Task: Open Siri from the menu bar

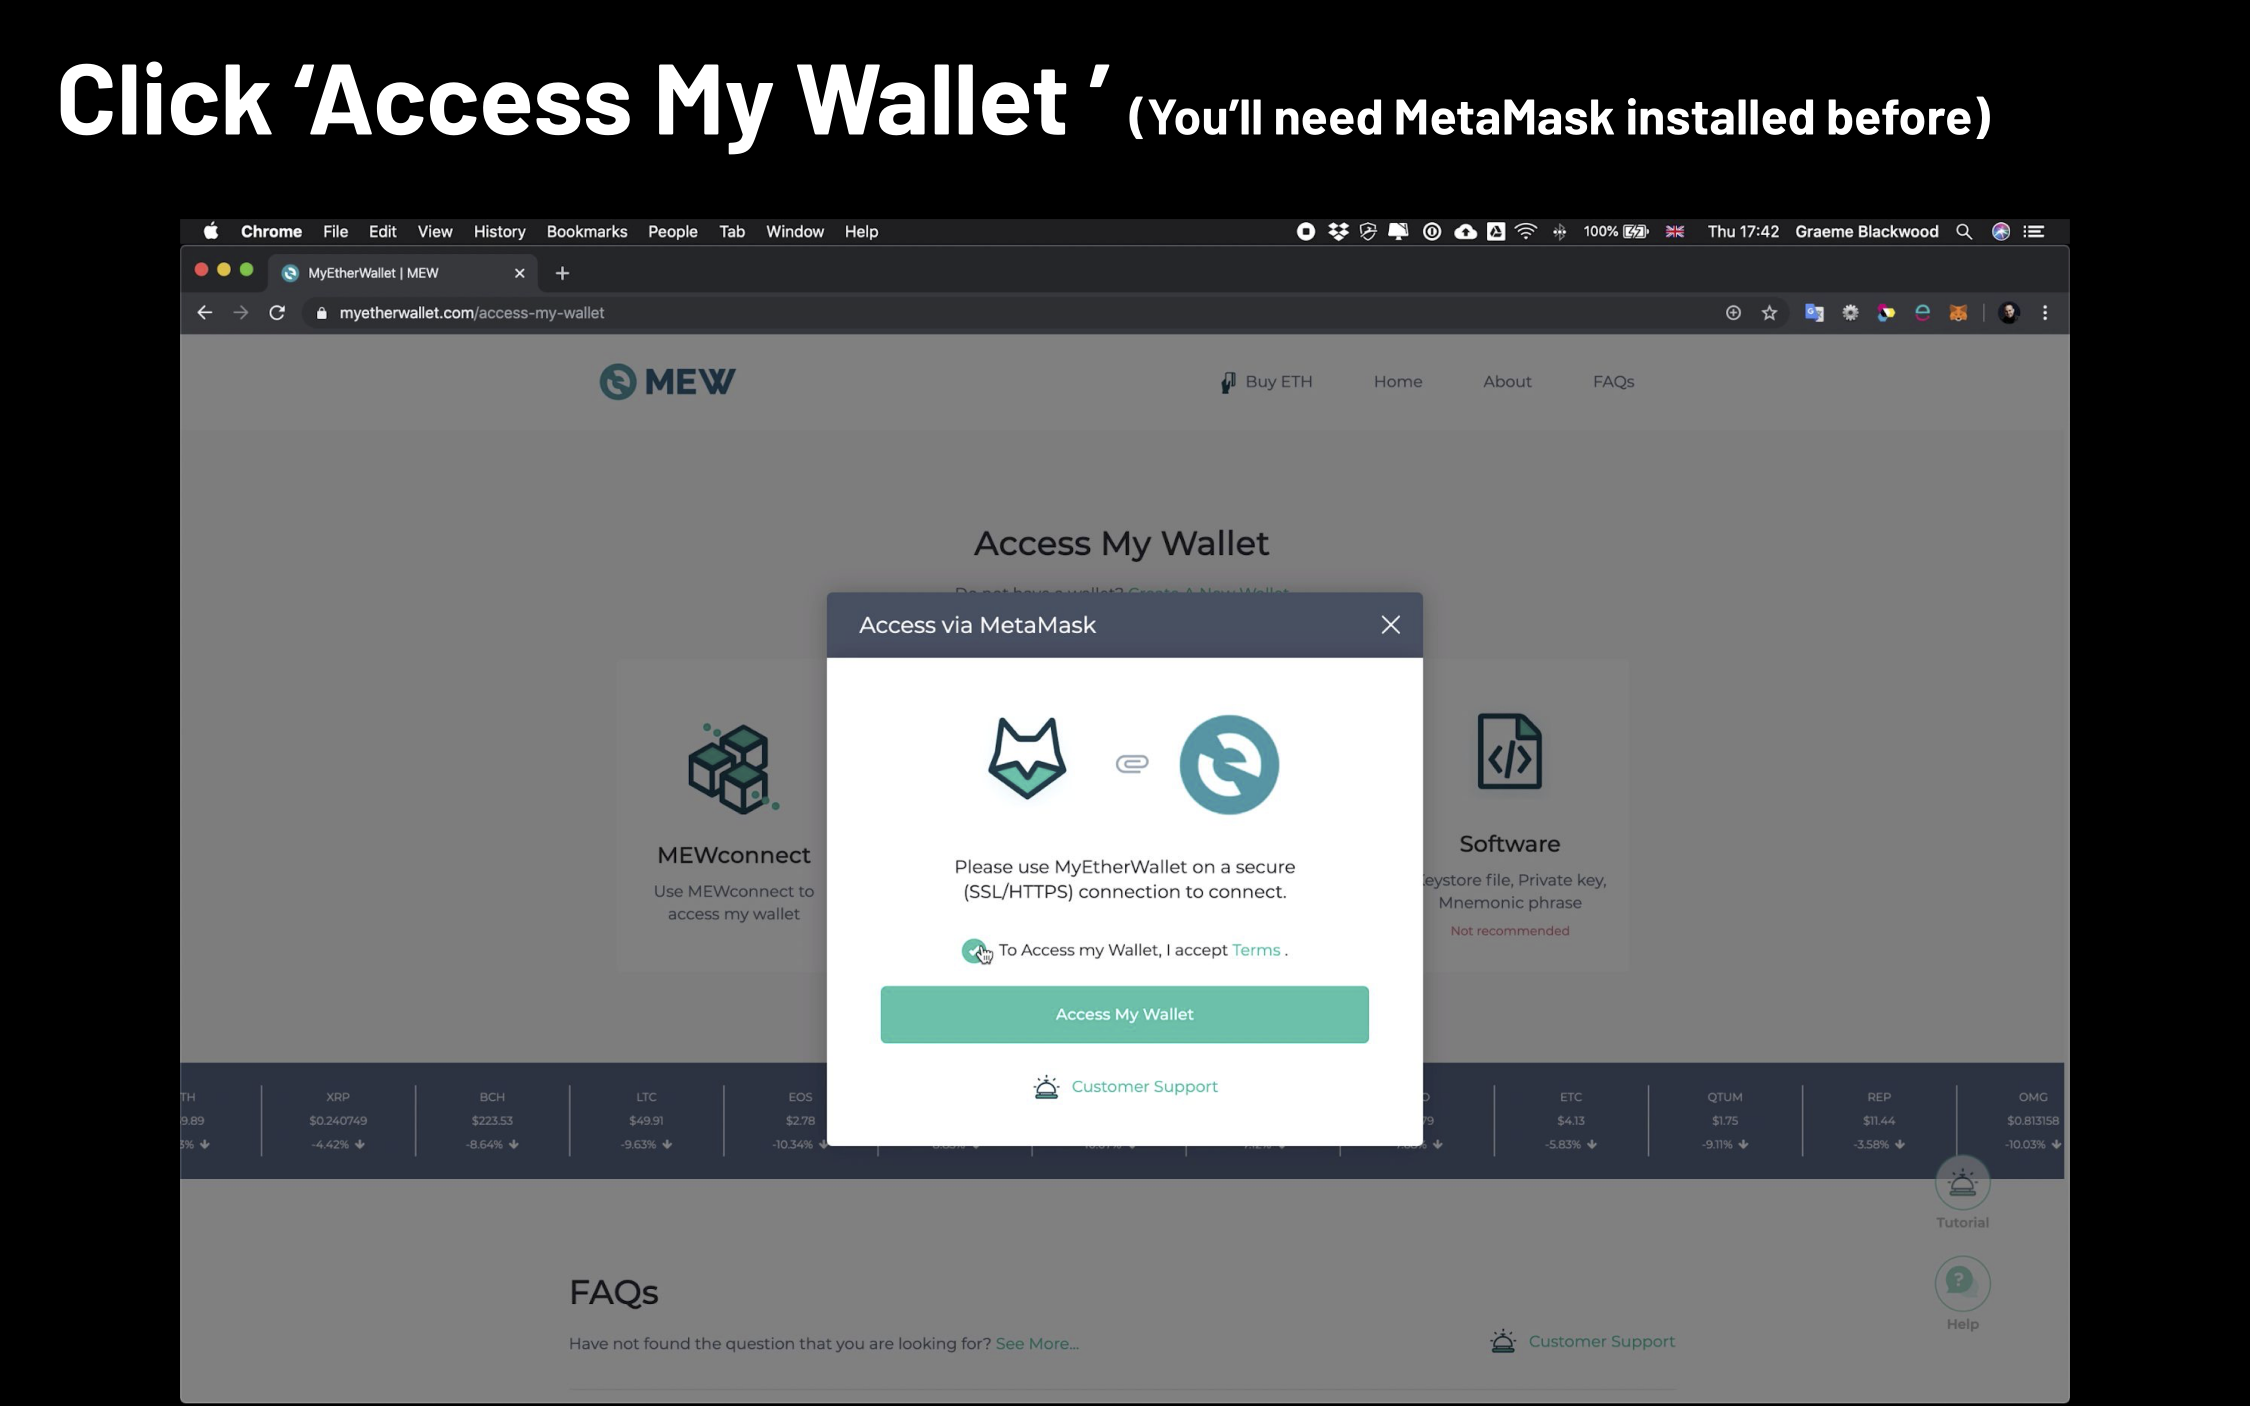Action: coord(2001,231)
